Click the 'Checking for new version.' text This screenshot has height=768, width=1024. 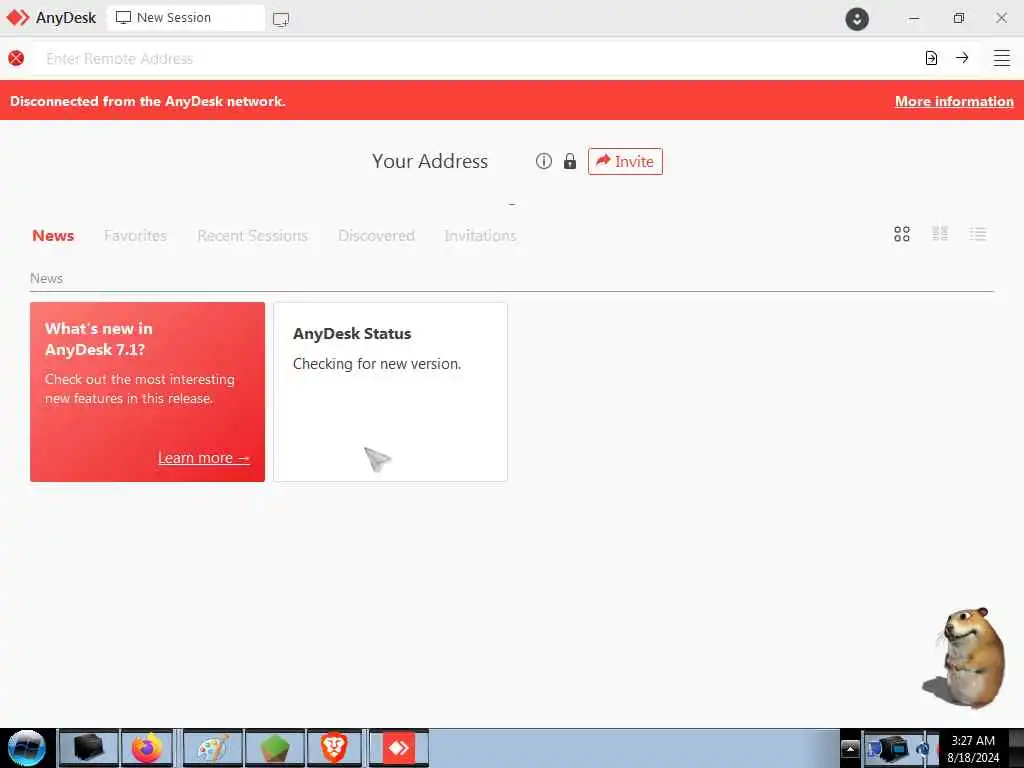[377, 364]
